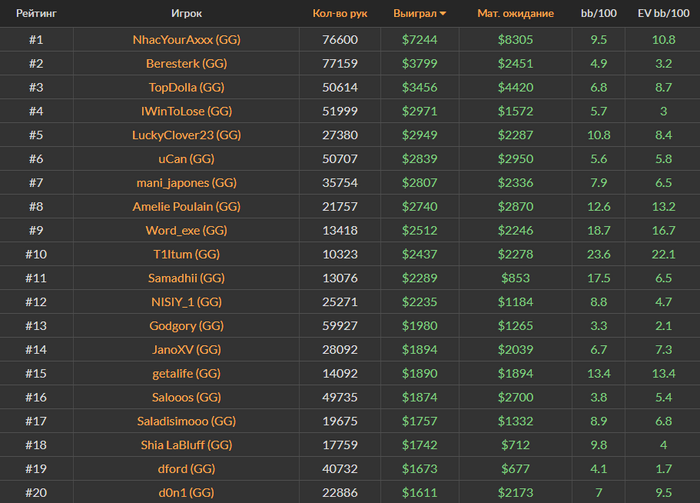Image resolution: width=700 pixels, height=503 pixels.
Task: Click the Игрок column header
Action: coord(186,14)
